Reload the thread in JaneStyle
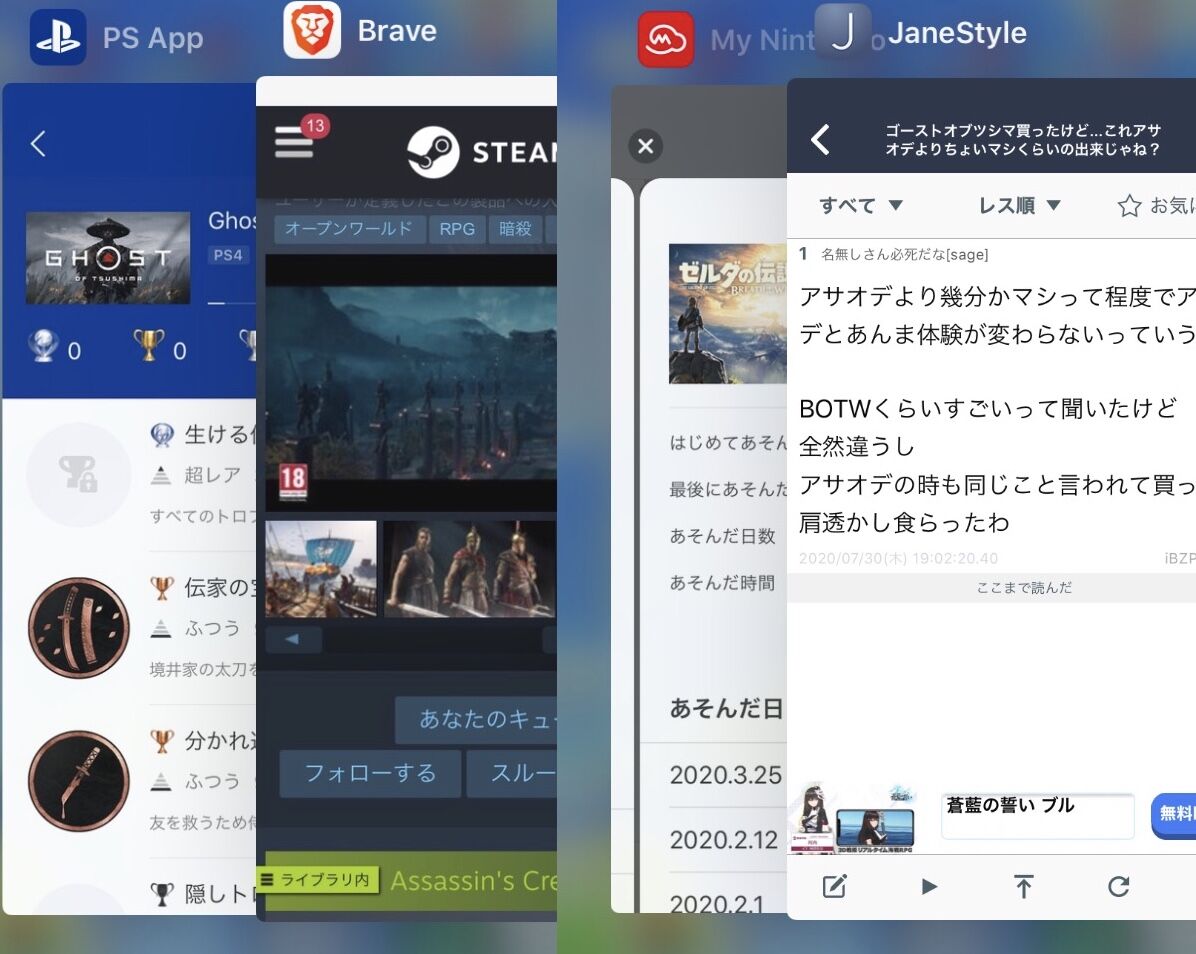This screenshot has height=954, width=1196. (1119, 886)
